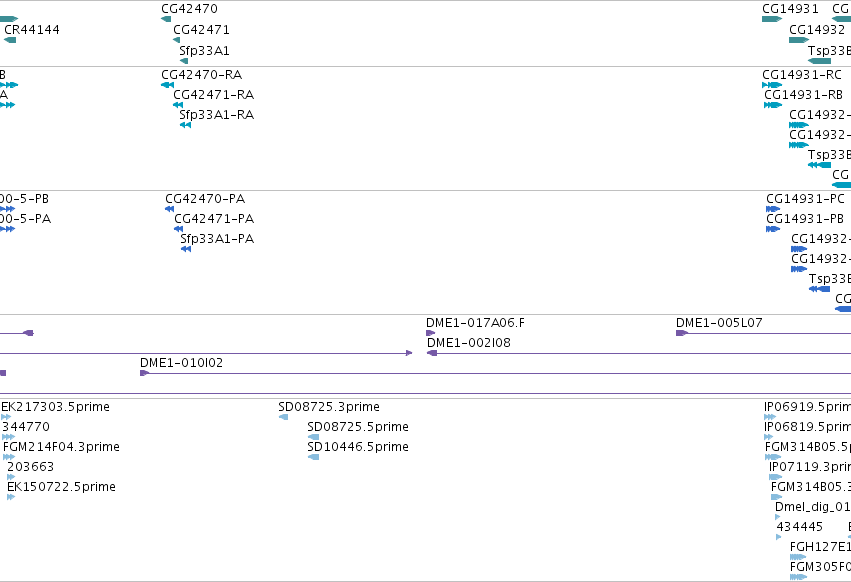Click the SD08725.3prime EST arrow glyph

click(283, 417)
